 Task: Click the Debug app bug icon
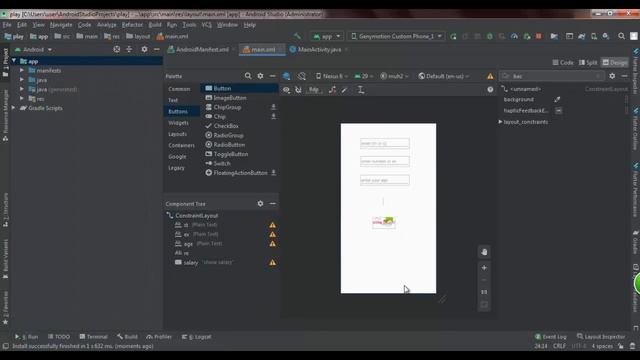[x=489, y=36]
